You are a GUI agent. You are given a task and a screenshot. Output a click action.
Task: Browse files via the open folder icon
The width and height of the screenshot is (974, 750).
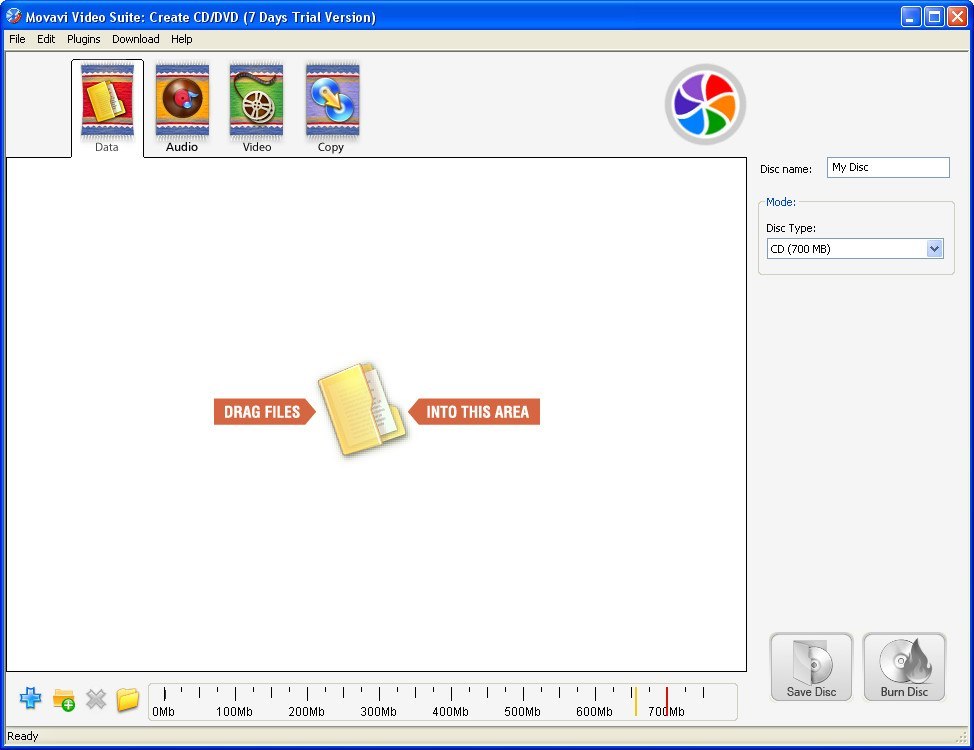tap(127, 699)
